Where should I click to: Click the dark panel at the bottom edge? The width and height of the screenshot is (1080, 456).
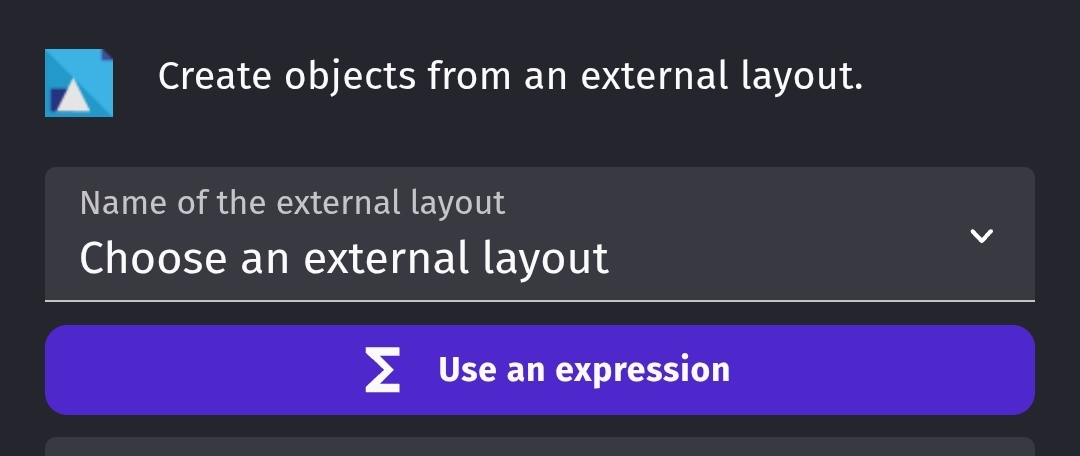[x=539, y=446]
